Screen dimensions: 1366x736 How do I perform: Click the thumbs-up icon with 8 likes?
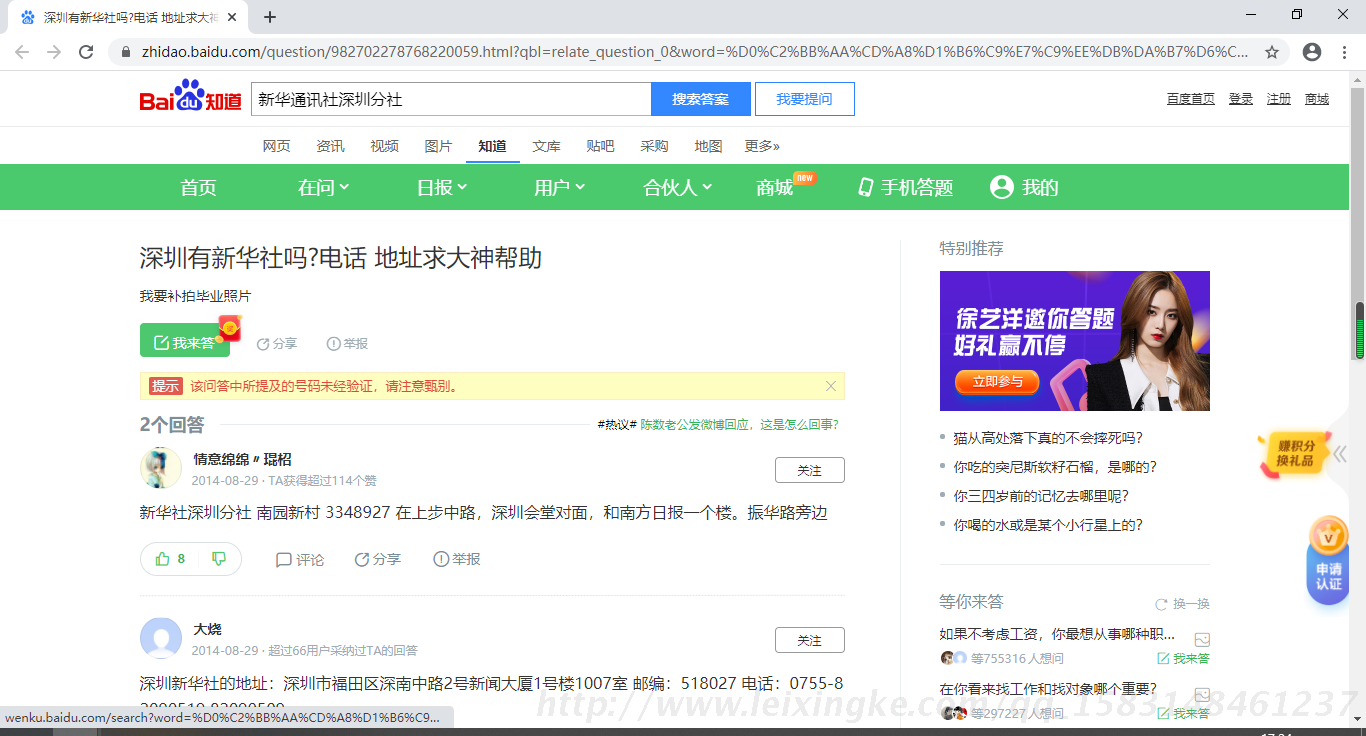[163, 559]
